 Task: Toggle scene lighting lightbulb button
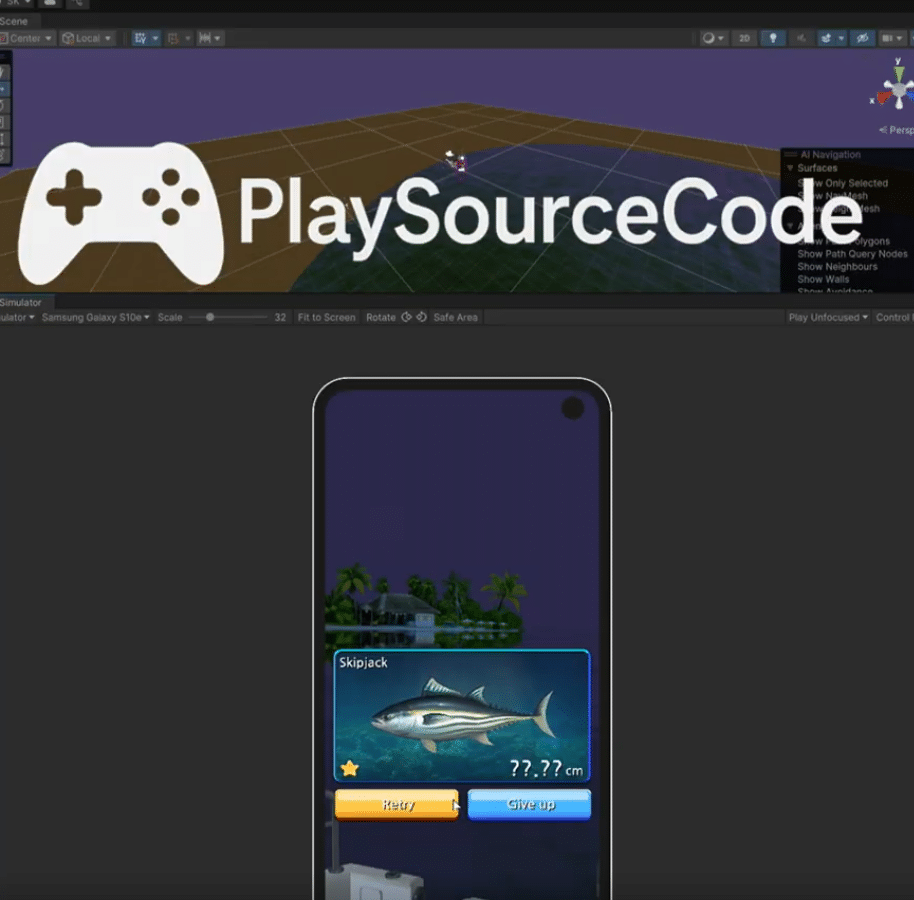[x=773, y=38]
